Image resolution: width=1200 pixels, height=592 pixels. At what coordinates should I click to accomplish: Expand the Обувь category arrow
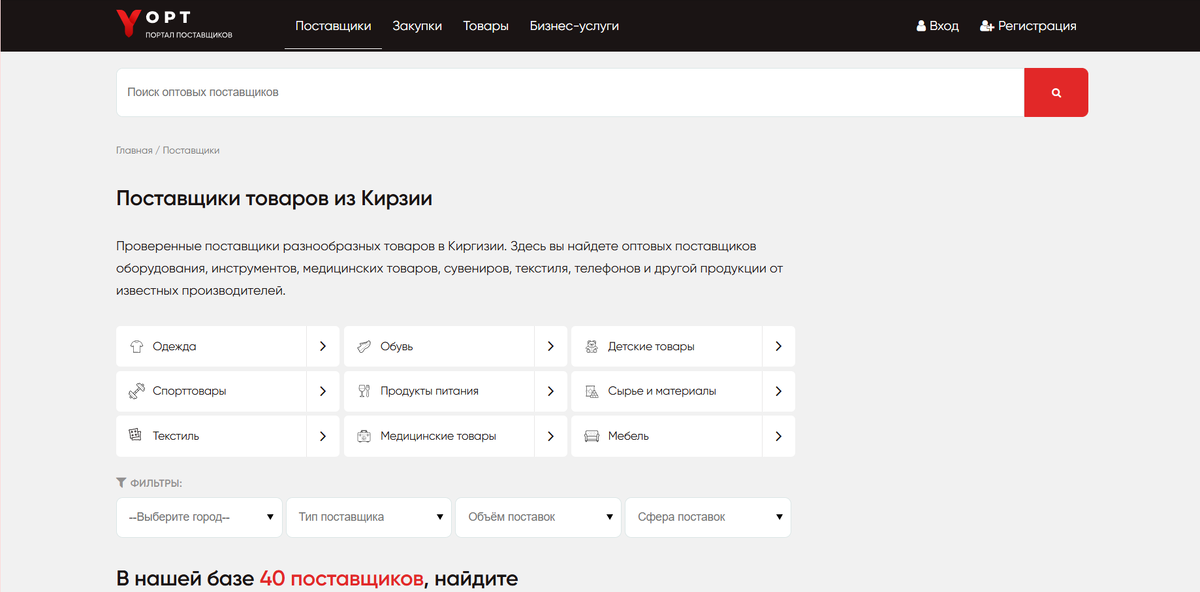(551, 346)
